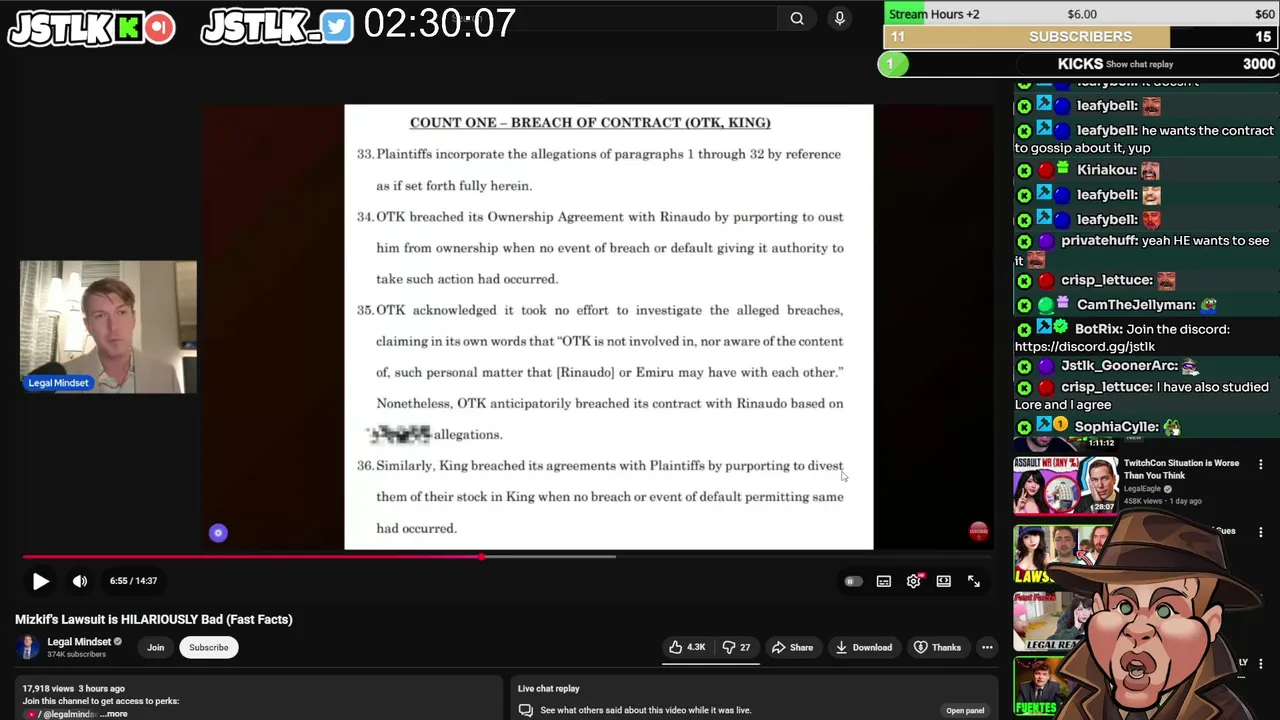This screenshot has height=720, width=1280.
Task: Click the discord.gg/jstlk link in chat
Action: pos(1085,346)
